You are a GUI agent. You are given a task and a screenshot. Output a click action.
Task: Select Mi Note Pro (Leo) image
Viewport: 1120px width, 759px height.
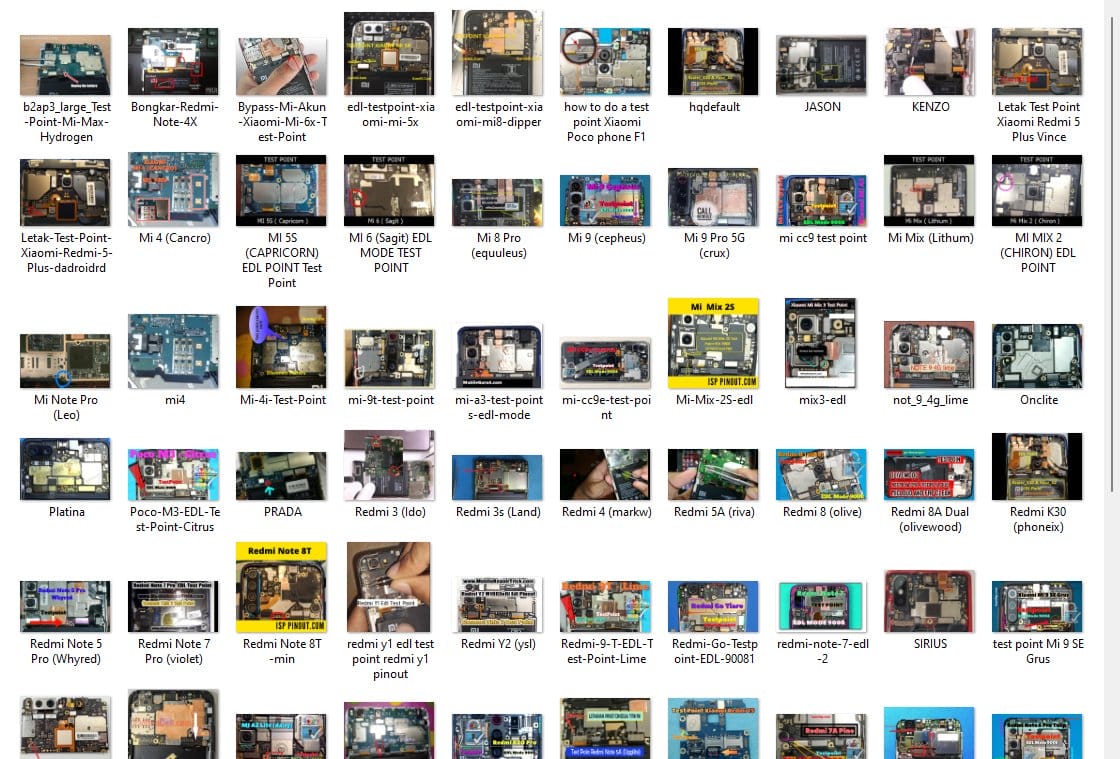pos(65,360)
